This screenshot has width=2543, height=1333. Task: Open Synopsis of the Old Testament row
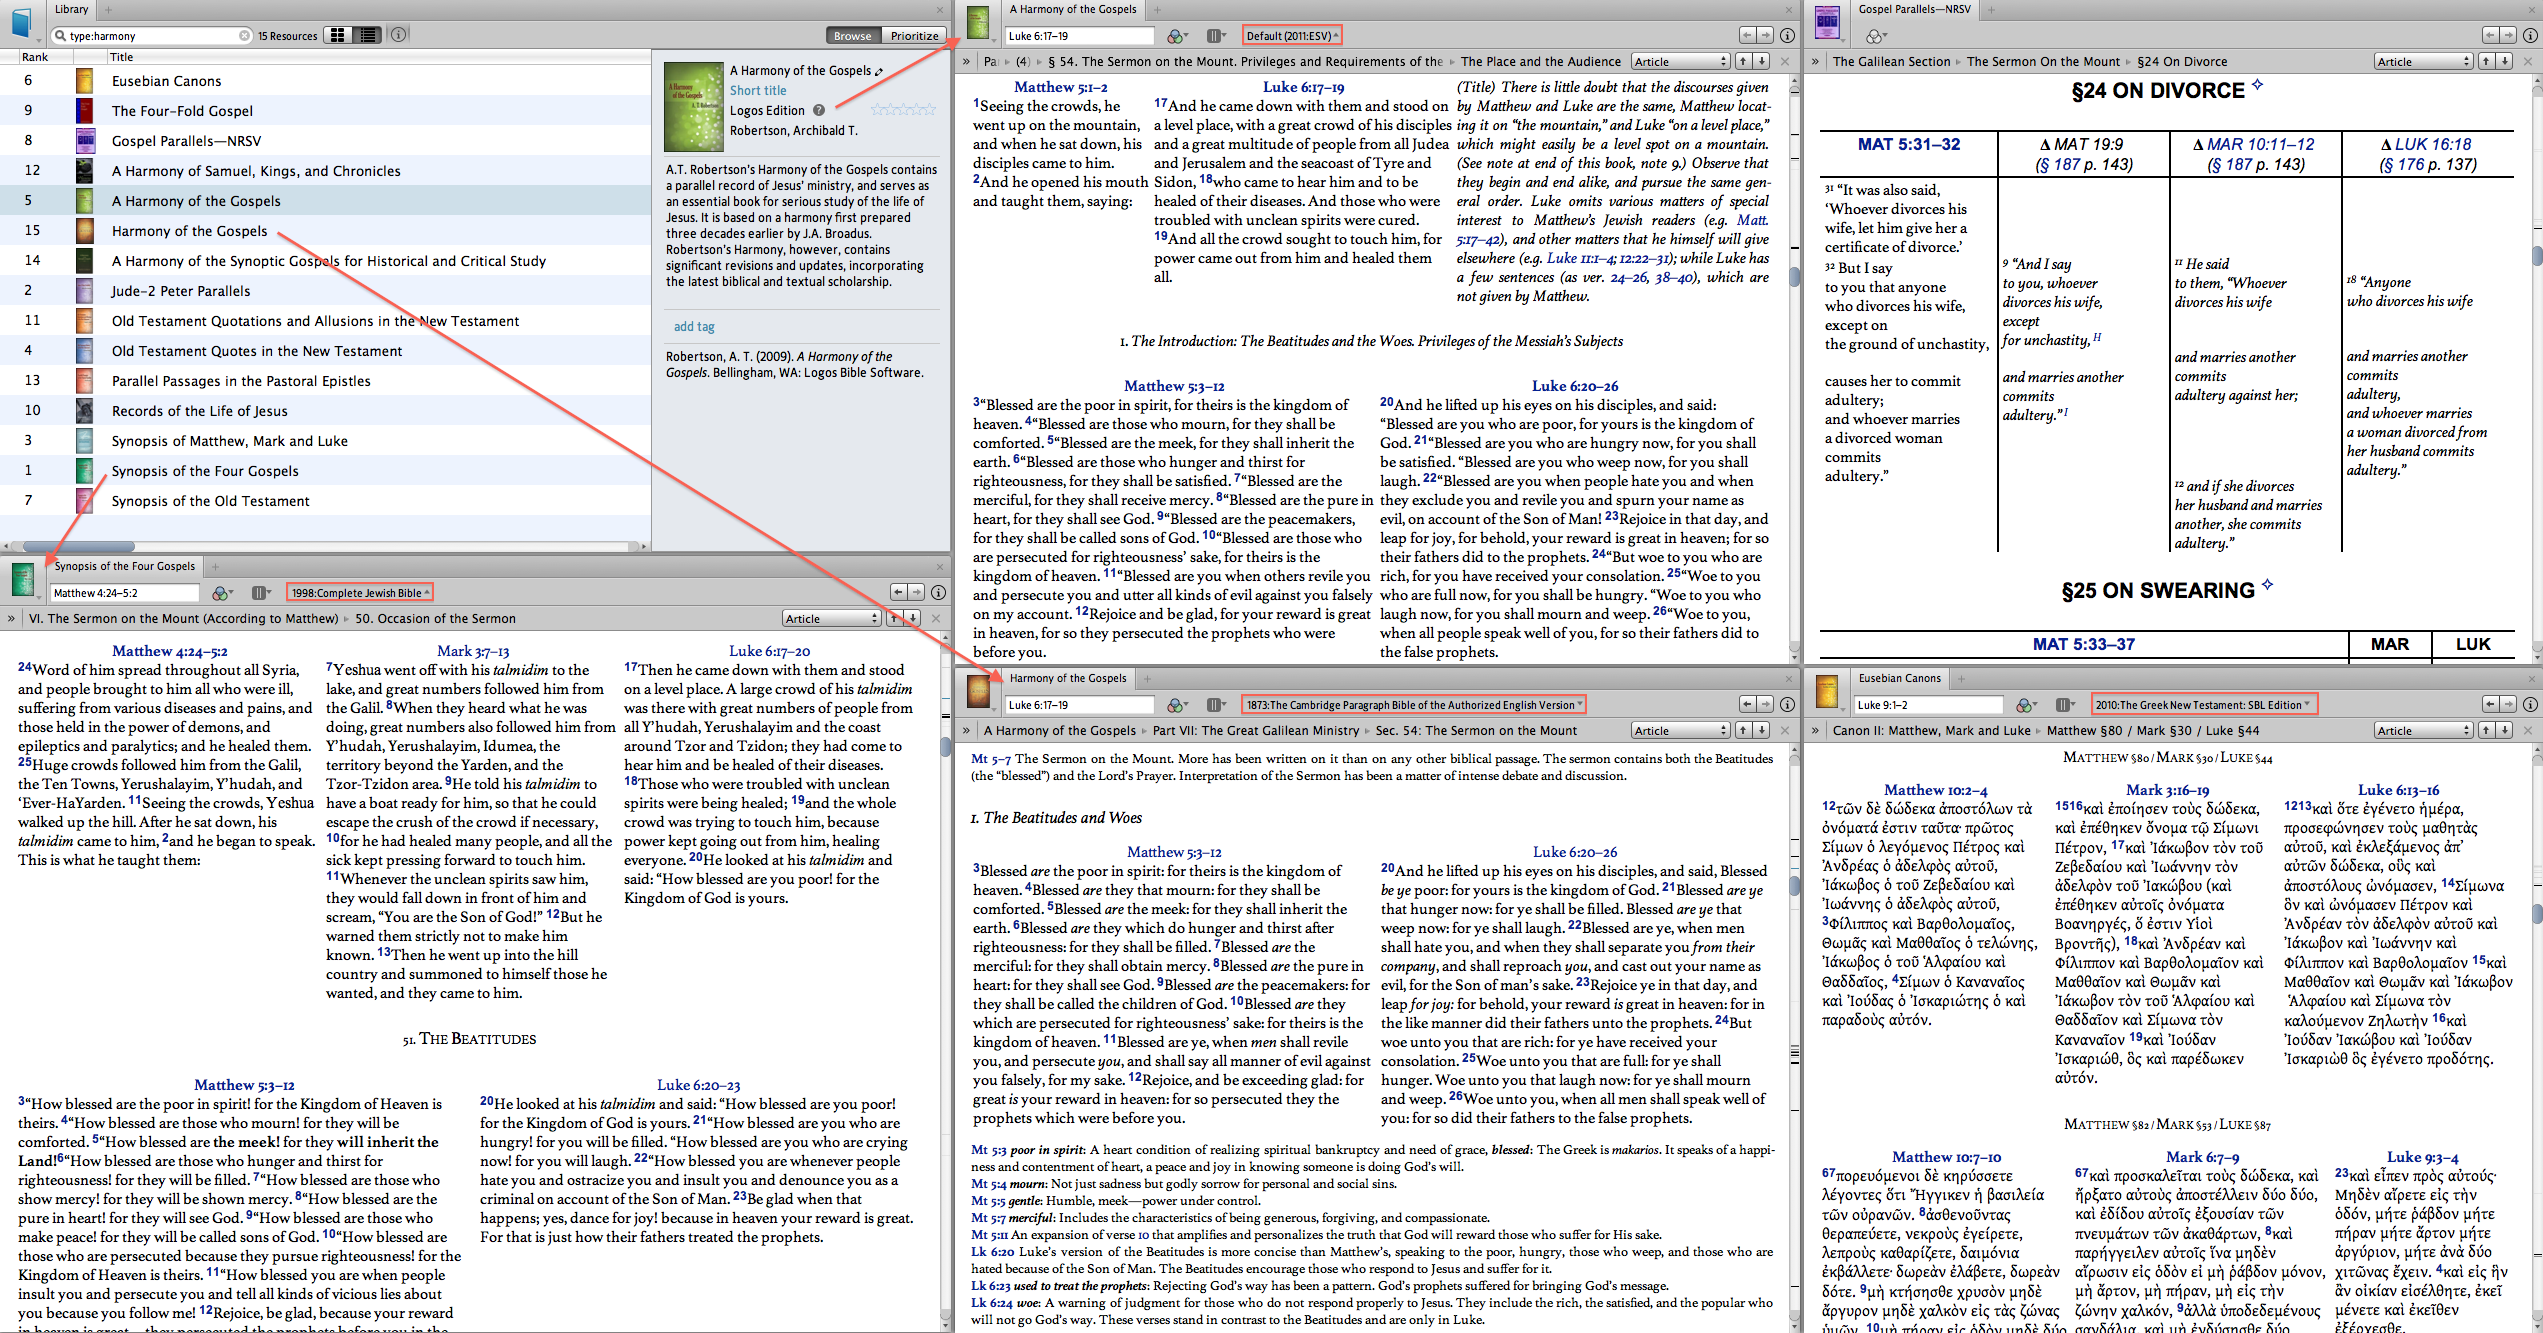[x=210, y=501]
